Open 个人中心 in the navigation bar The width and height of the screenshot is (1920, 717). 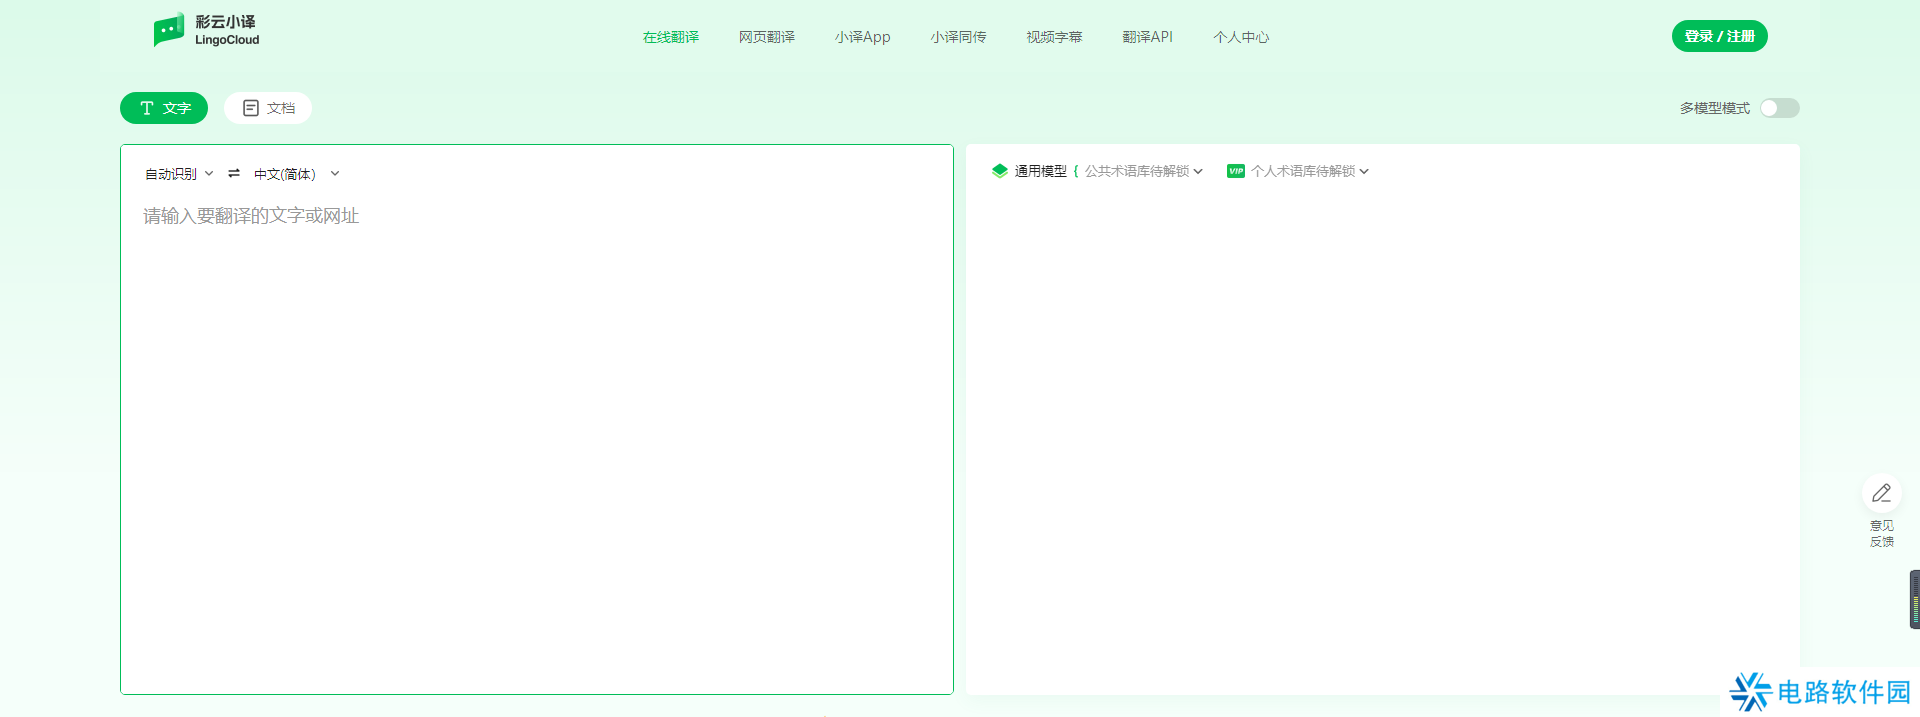(1241, 37)
